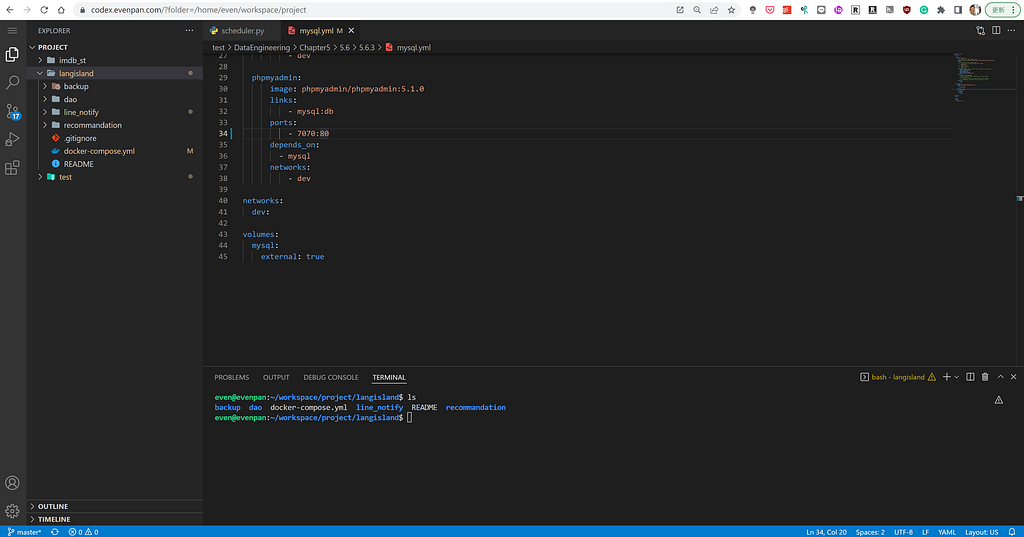Add a new terminal with plus icon
Viewport: 1024px width, 537px height.
tap(946, 377)
